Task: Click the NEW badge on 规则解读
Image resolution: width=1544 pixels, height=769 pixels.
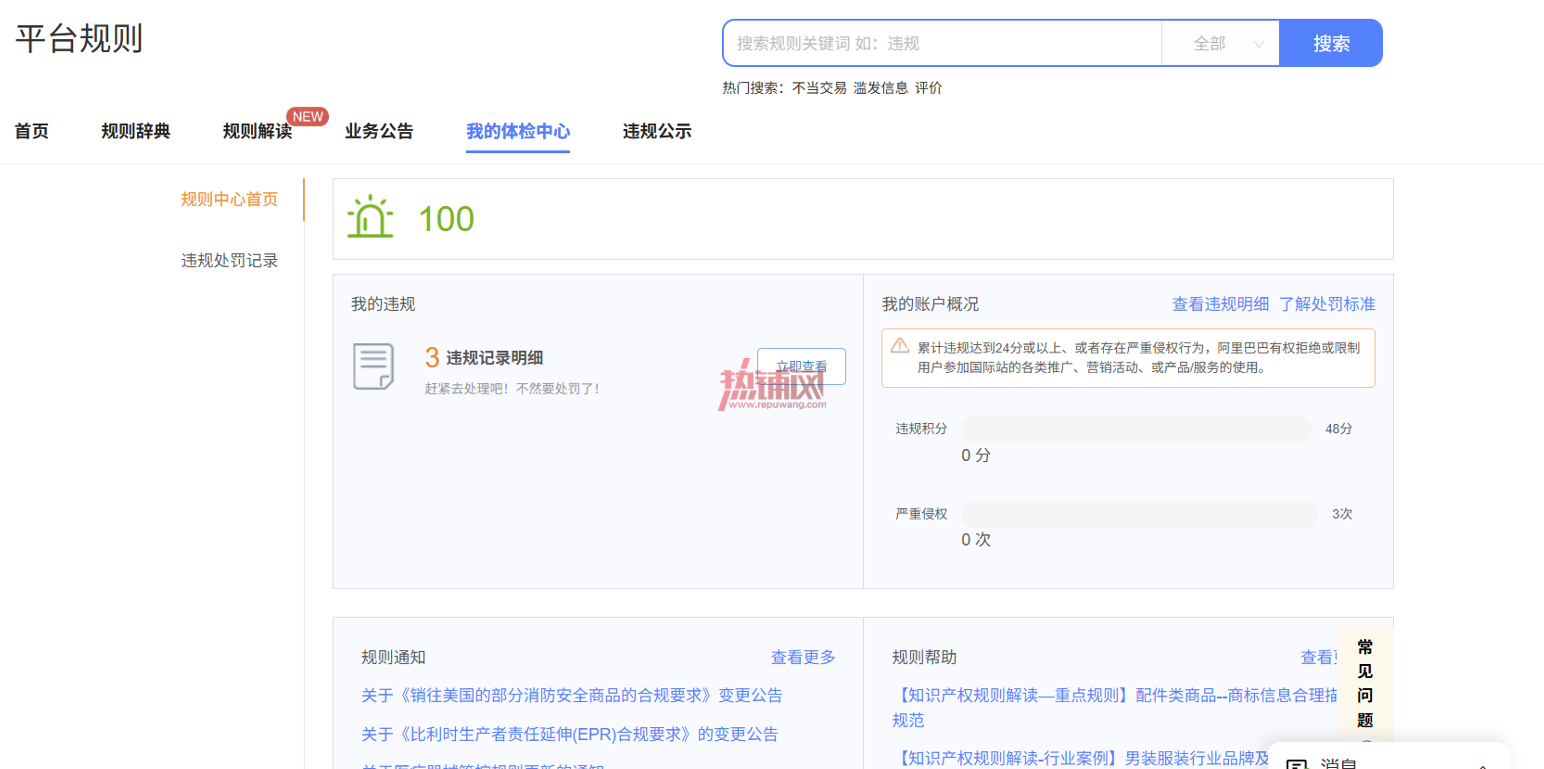Action: tap(307, 116)
